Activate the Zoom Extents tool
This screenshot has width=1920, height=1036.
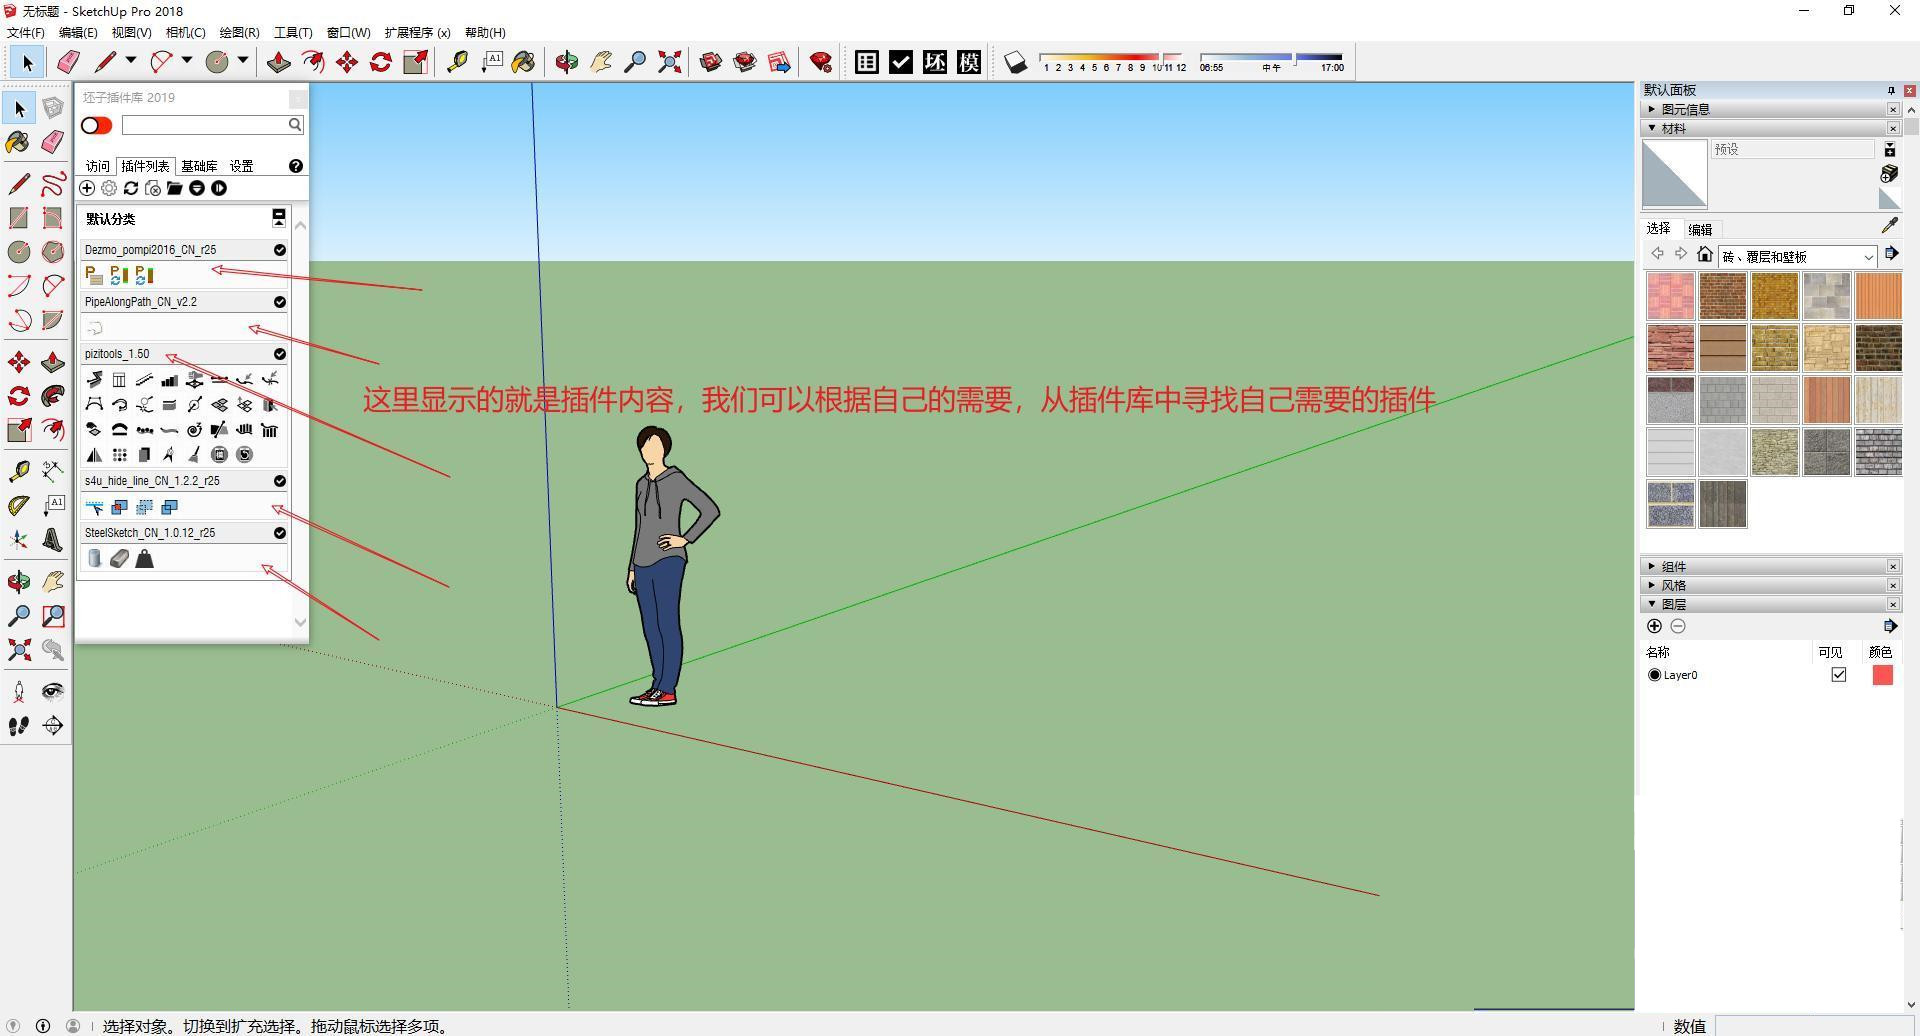coord(669,62)
